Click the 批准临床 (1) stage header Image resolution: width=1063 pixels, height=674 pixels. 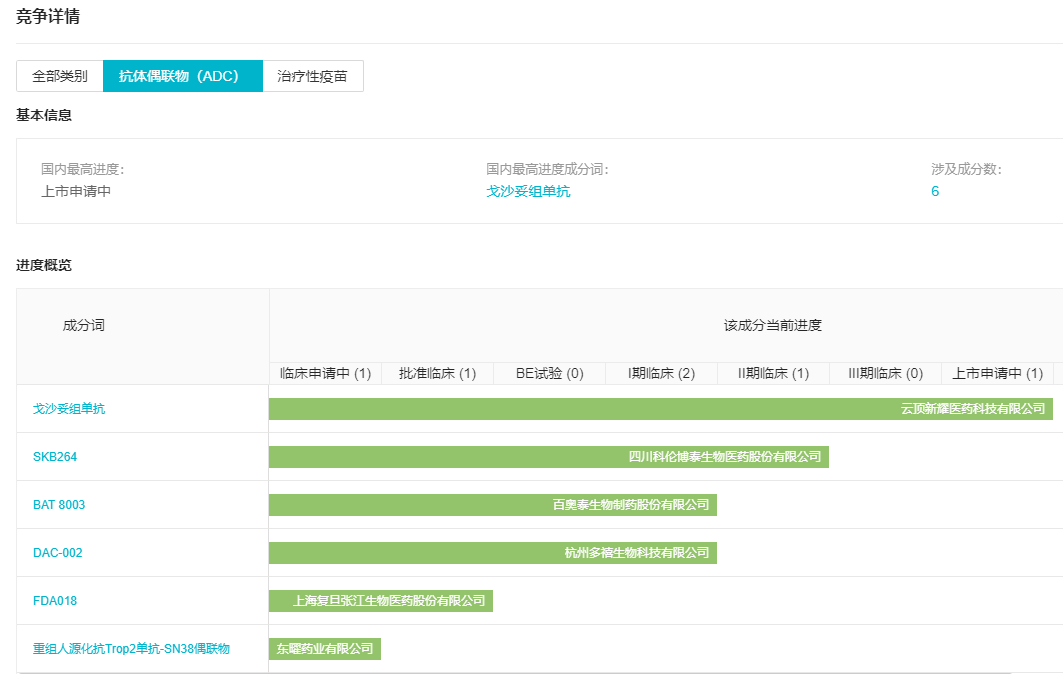click(x=437, y=374)
